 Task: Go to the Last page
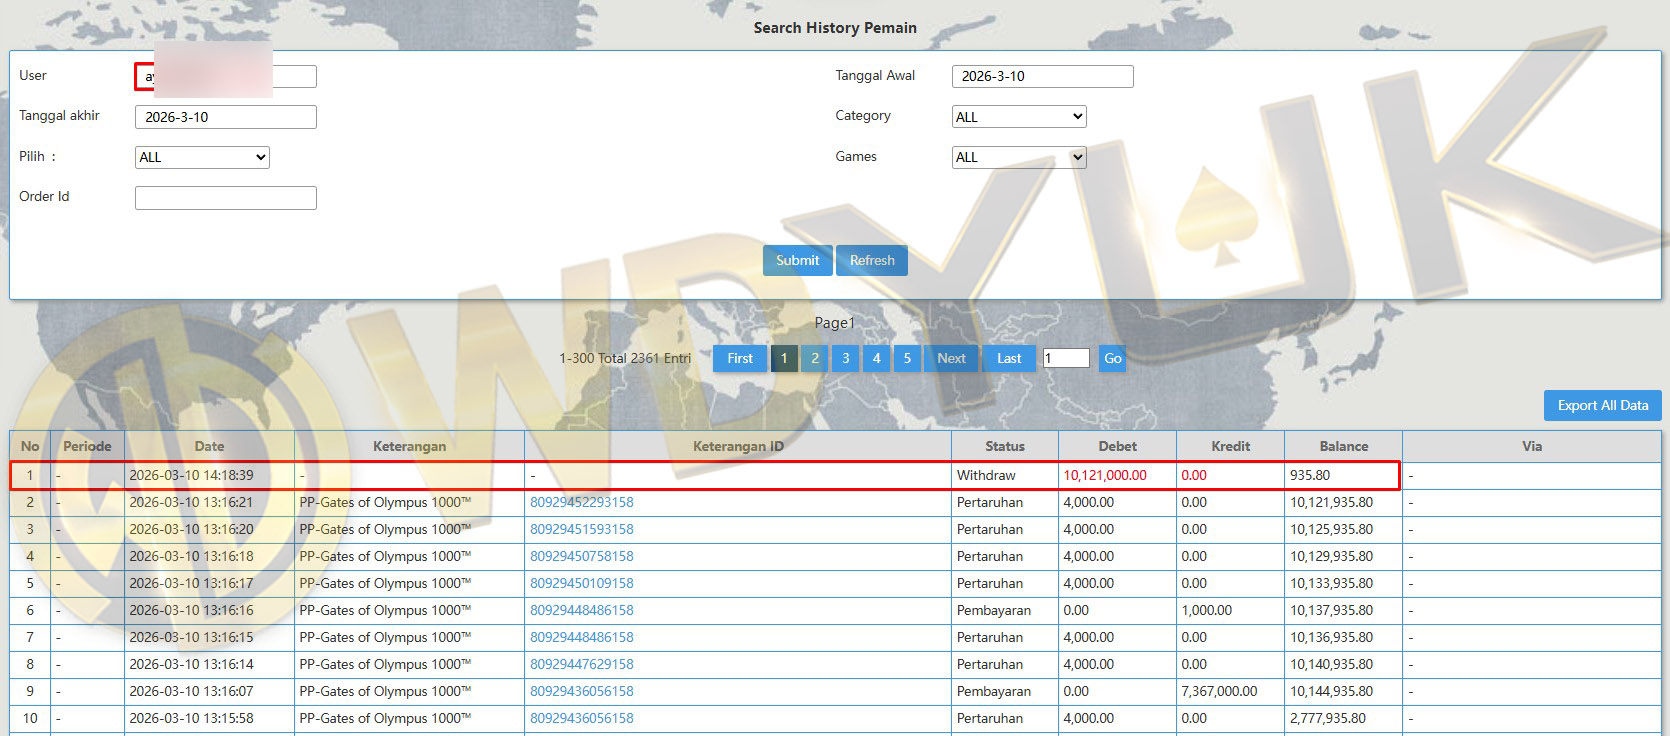[1009, 358]
